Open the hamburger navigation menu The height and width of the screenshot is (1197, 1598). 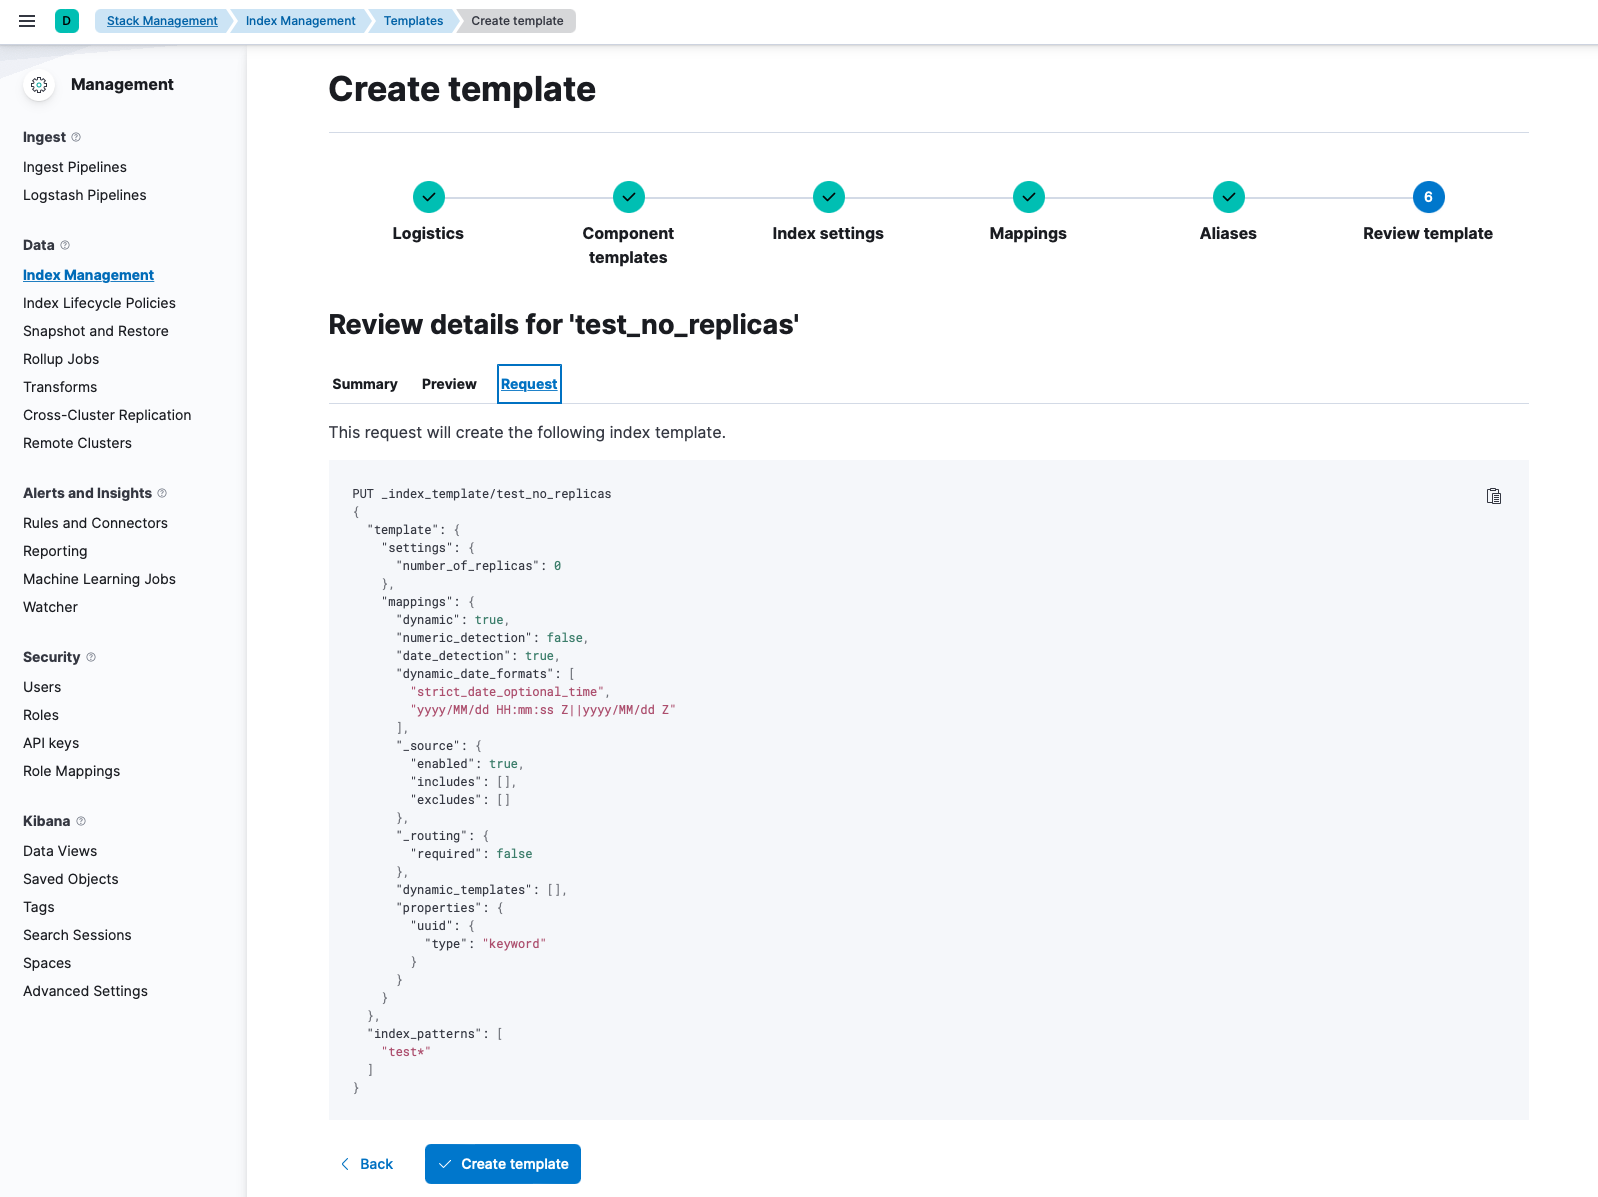pos(27,21)
